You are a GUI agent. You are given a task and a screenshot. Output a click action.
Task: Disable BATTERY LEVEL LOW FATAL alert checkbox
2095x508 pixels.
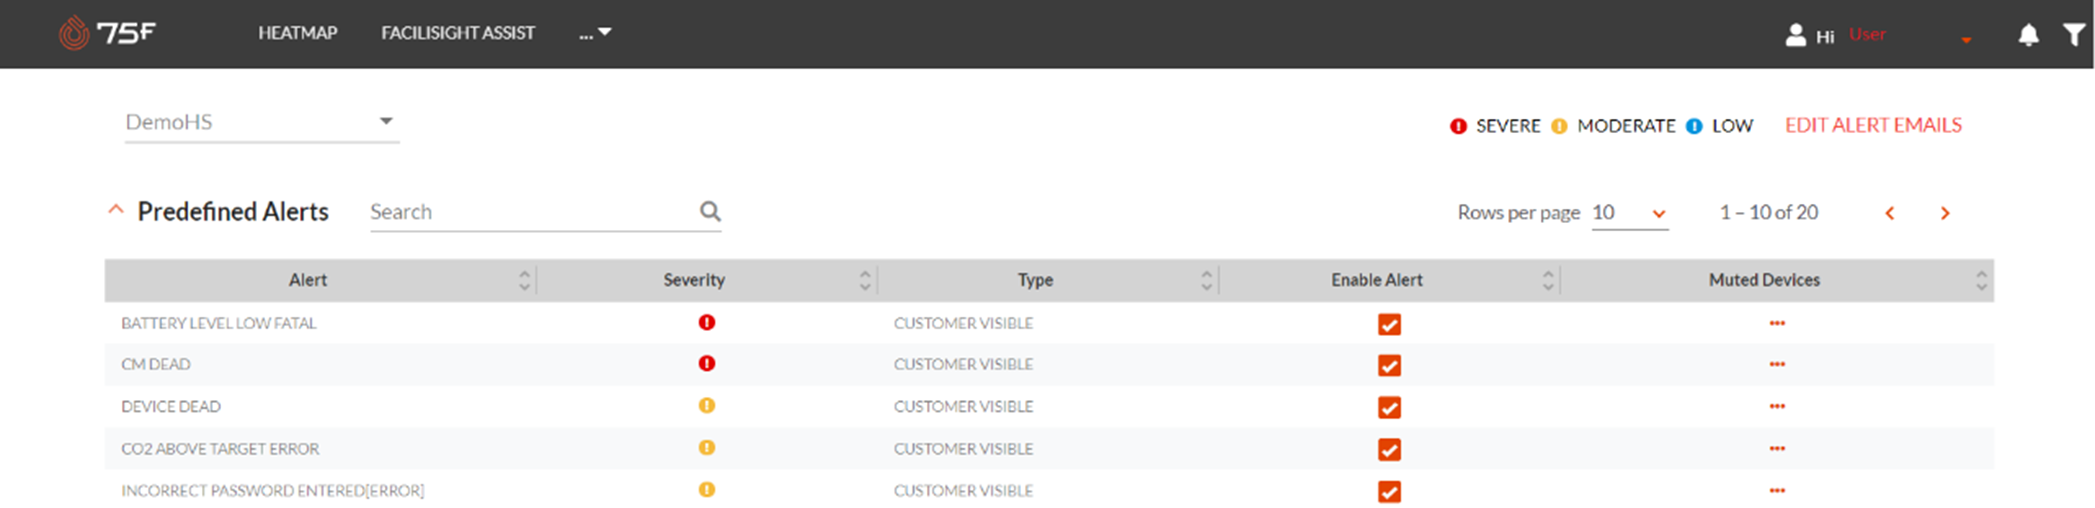(x=1389, y=324)
